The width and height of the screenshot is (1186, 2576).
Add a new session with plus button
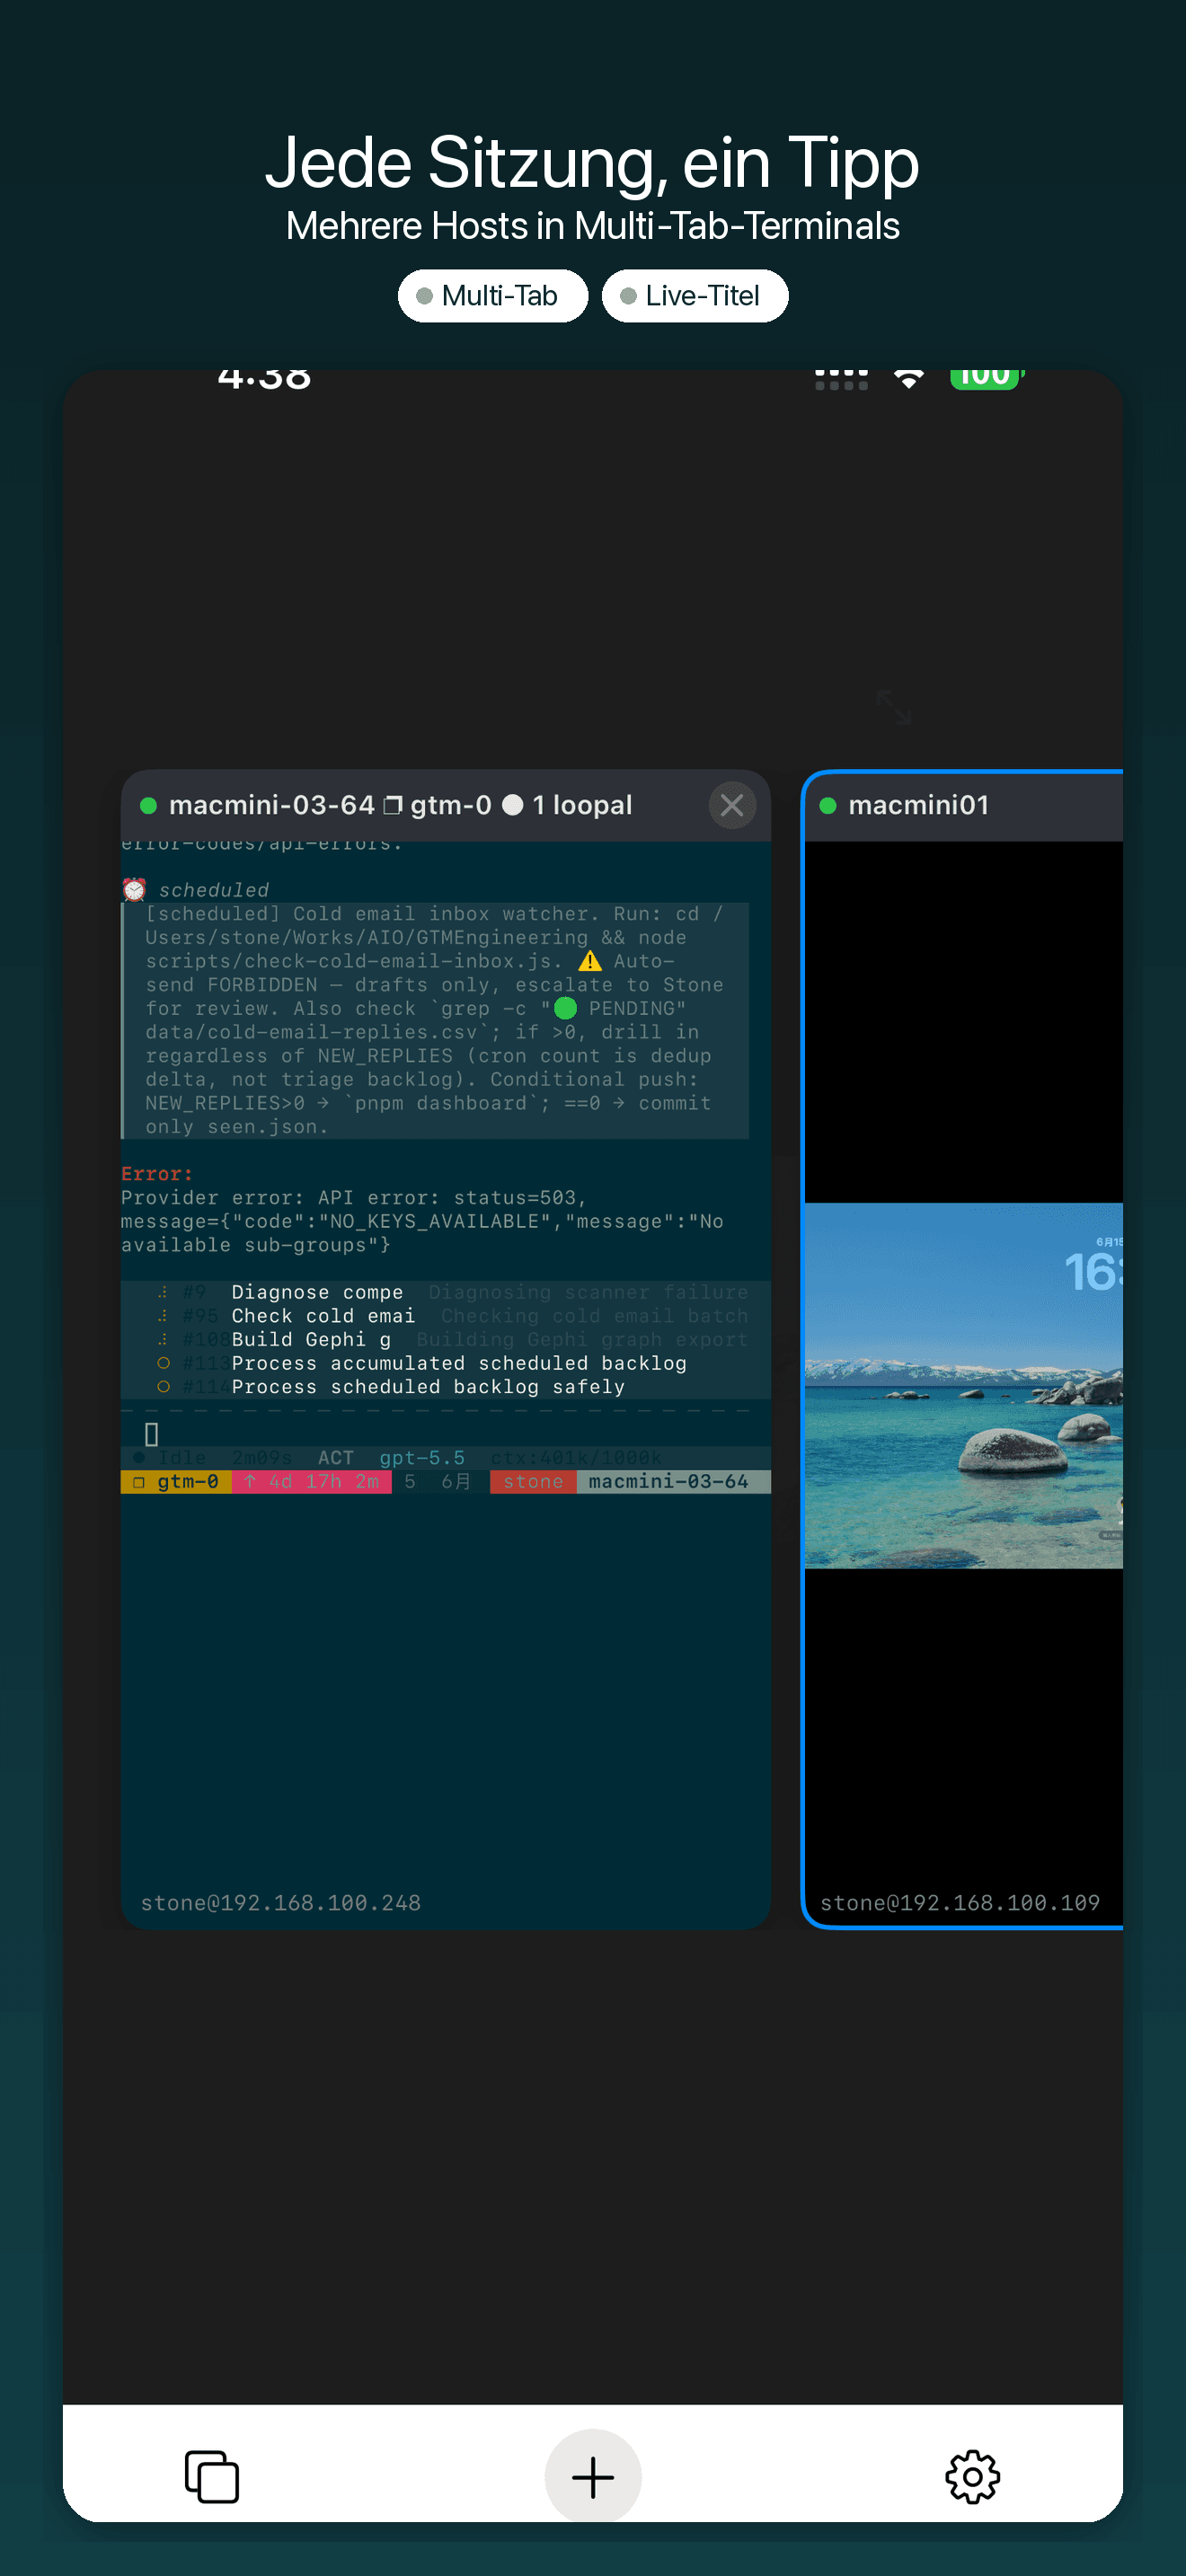click(593, 2476)
